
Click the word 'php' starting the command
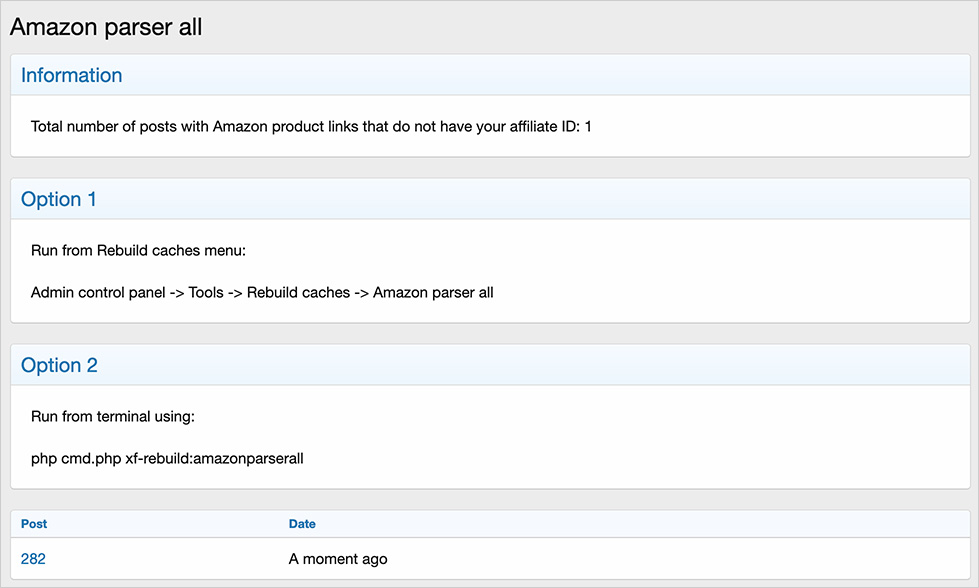click(x=44, y=459)
